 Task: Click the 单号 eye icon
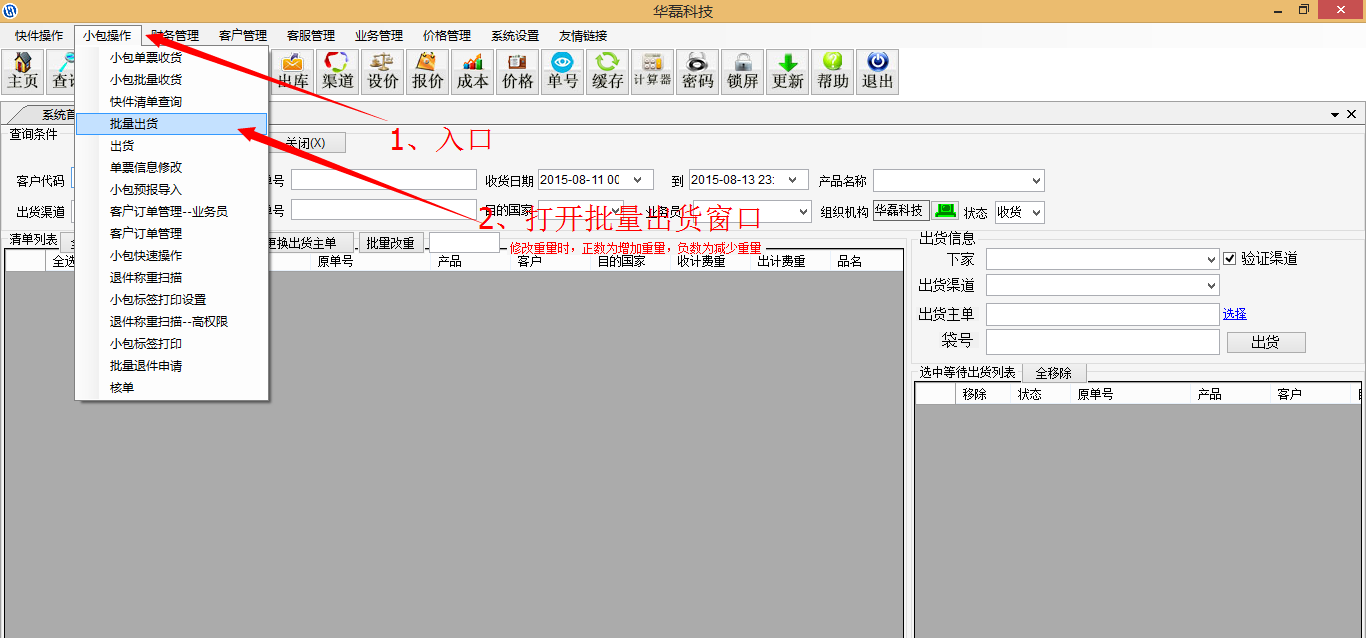562,72
